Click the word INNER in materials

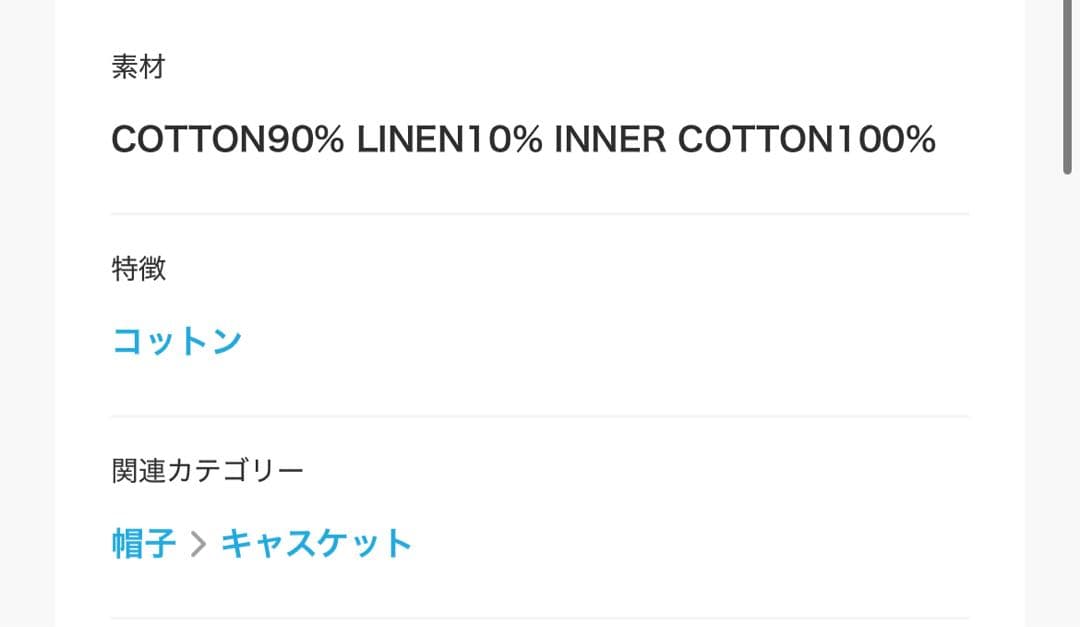[x=609, y=140]
